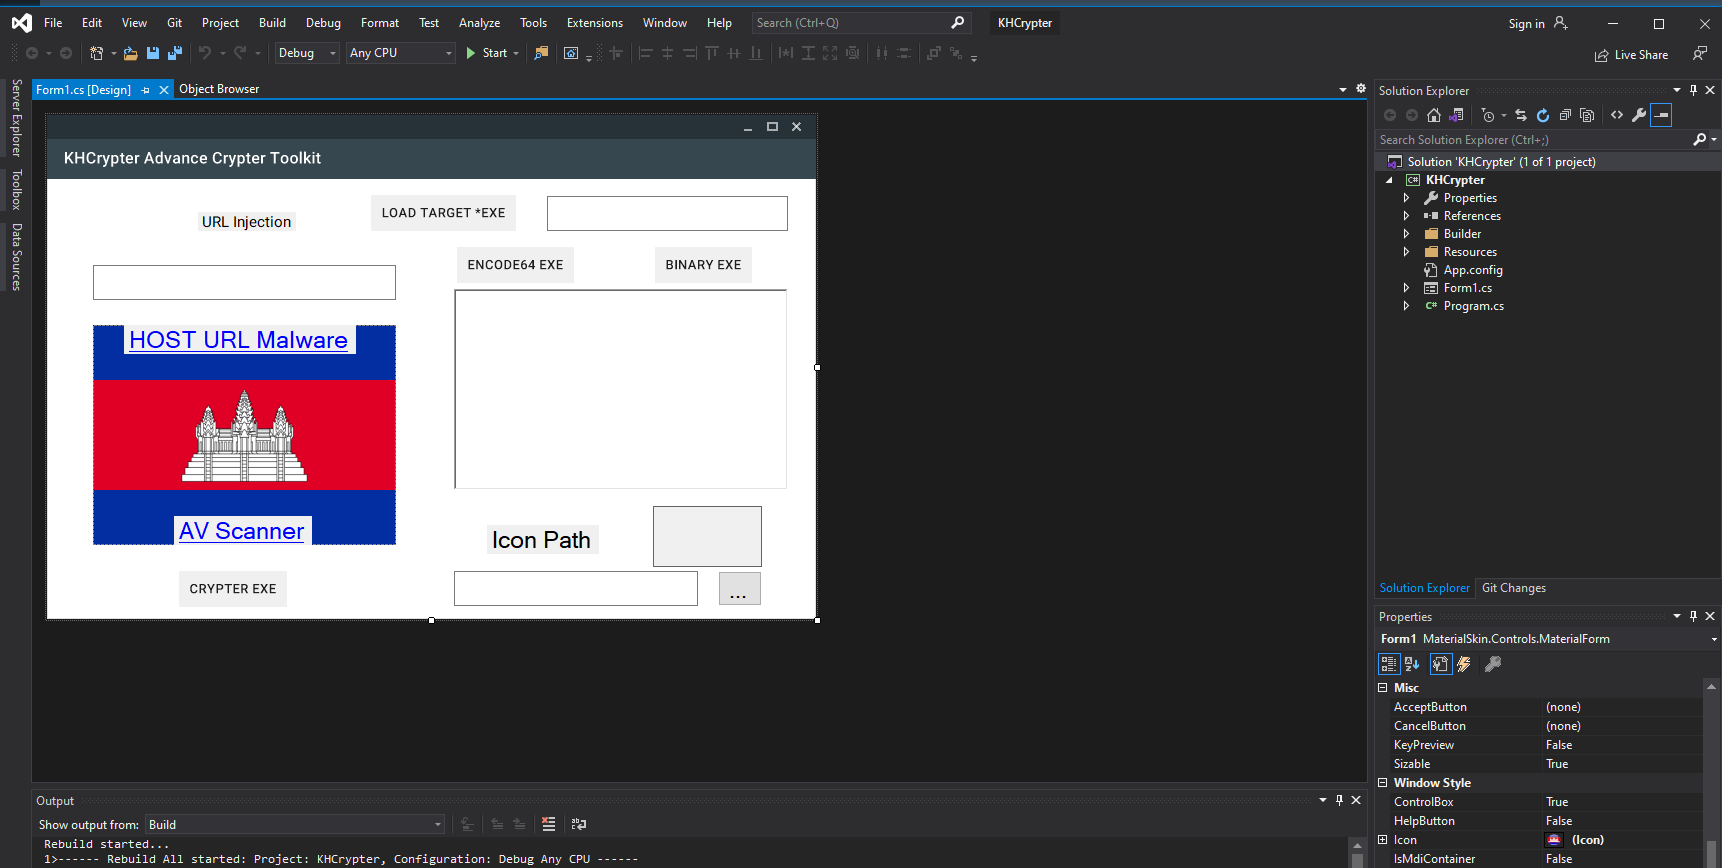
Task: Open the Extensions menu
Action: click(595, 23)
